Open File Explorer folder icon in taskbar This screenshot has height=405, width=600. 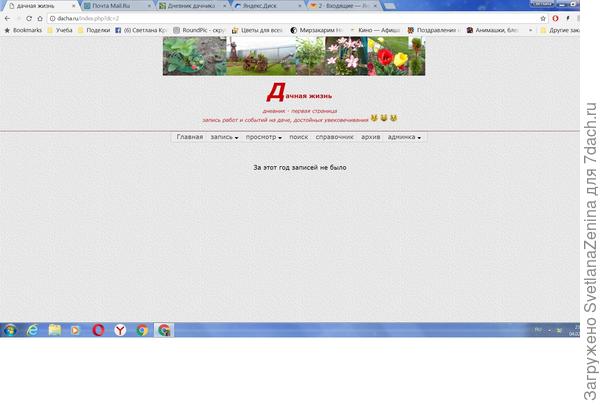coord(55,329)
